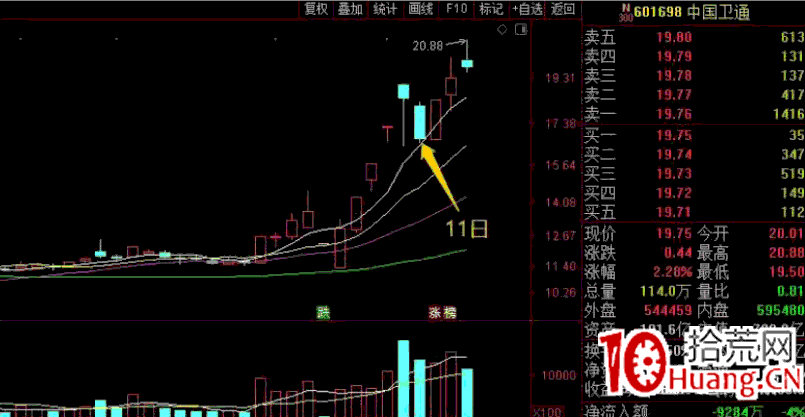Screen dimensions: 805x417
Task: Click price axis label 15.64
Action: coord(561,165)
